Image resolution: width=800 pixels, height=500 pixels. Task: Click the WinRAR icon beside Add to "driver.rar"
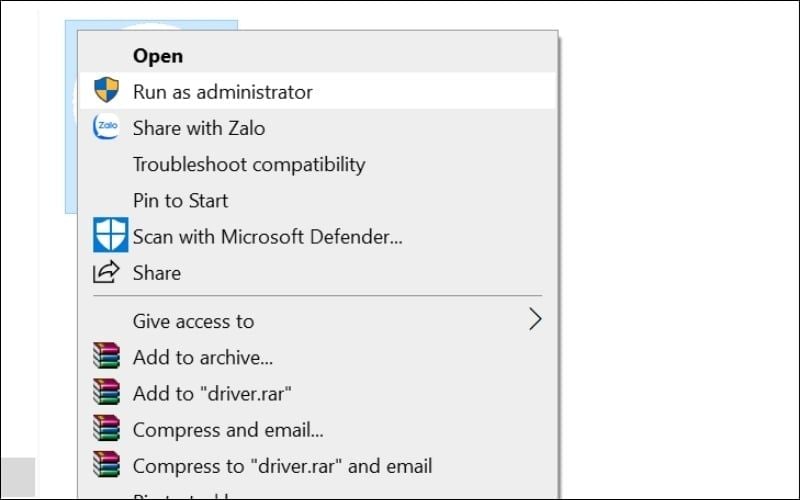tap(106, 393)
